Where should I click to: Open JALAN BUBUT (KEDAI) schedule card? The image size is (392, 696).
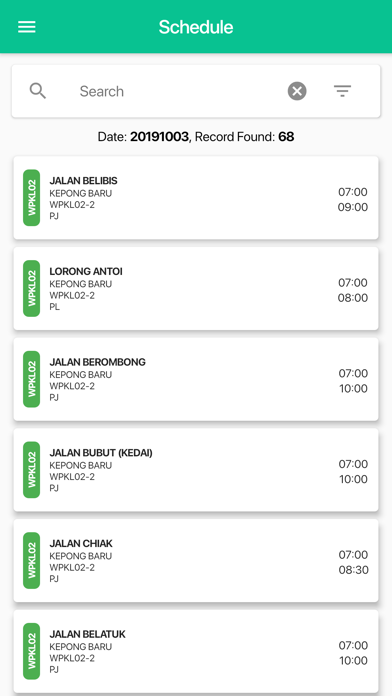point(196,470)
